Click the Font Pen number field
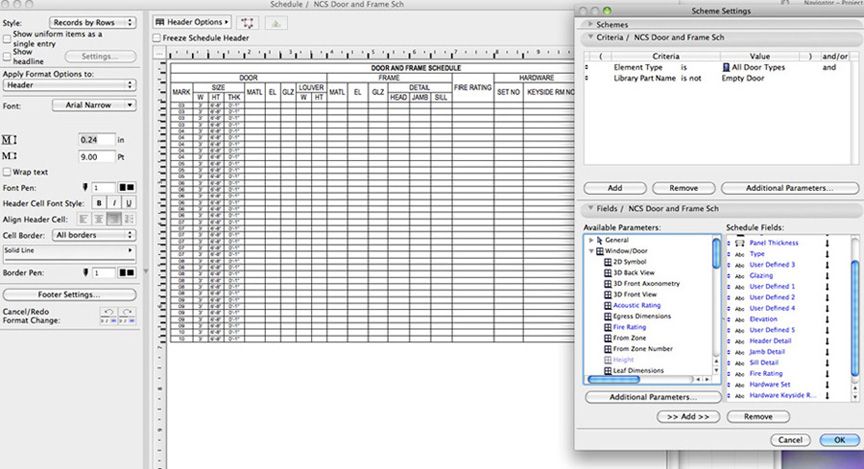 coord(103,188)
